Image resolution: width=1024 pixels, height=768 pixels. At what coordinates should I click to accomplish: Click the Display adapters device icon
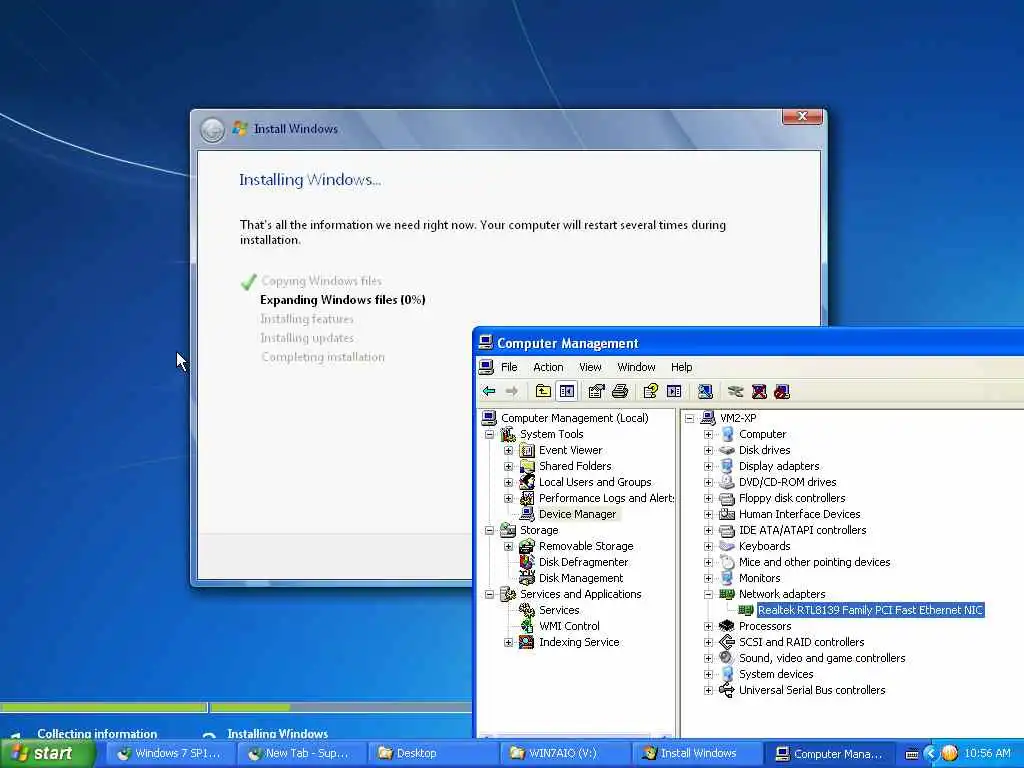(x=727, y=466)
